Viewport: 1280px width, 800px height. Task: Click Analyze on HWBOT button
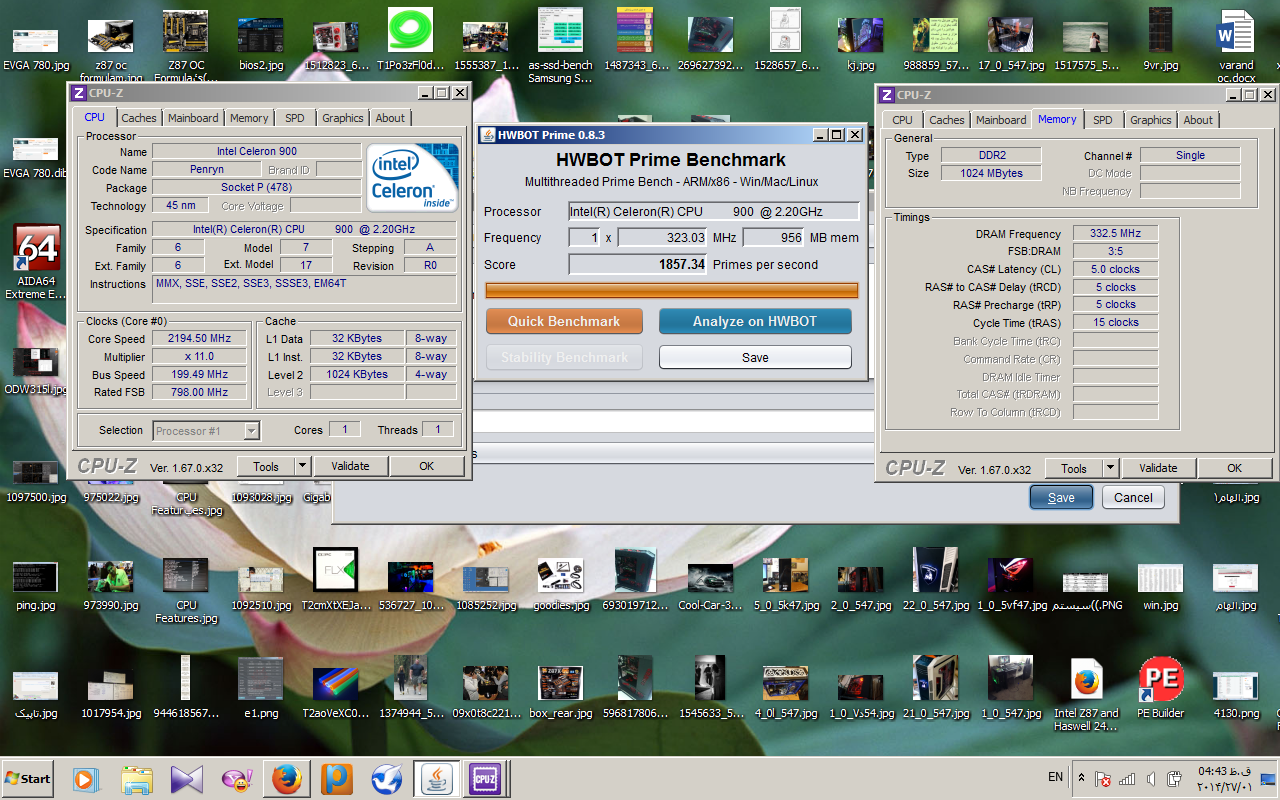[755, 321]
